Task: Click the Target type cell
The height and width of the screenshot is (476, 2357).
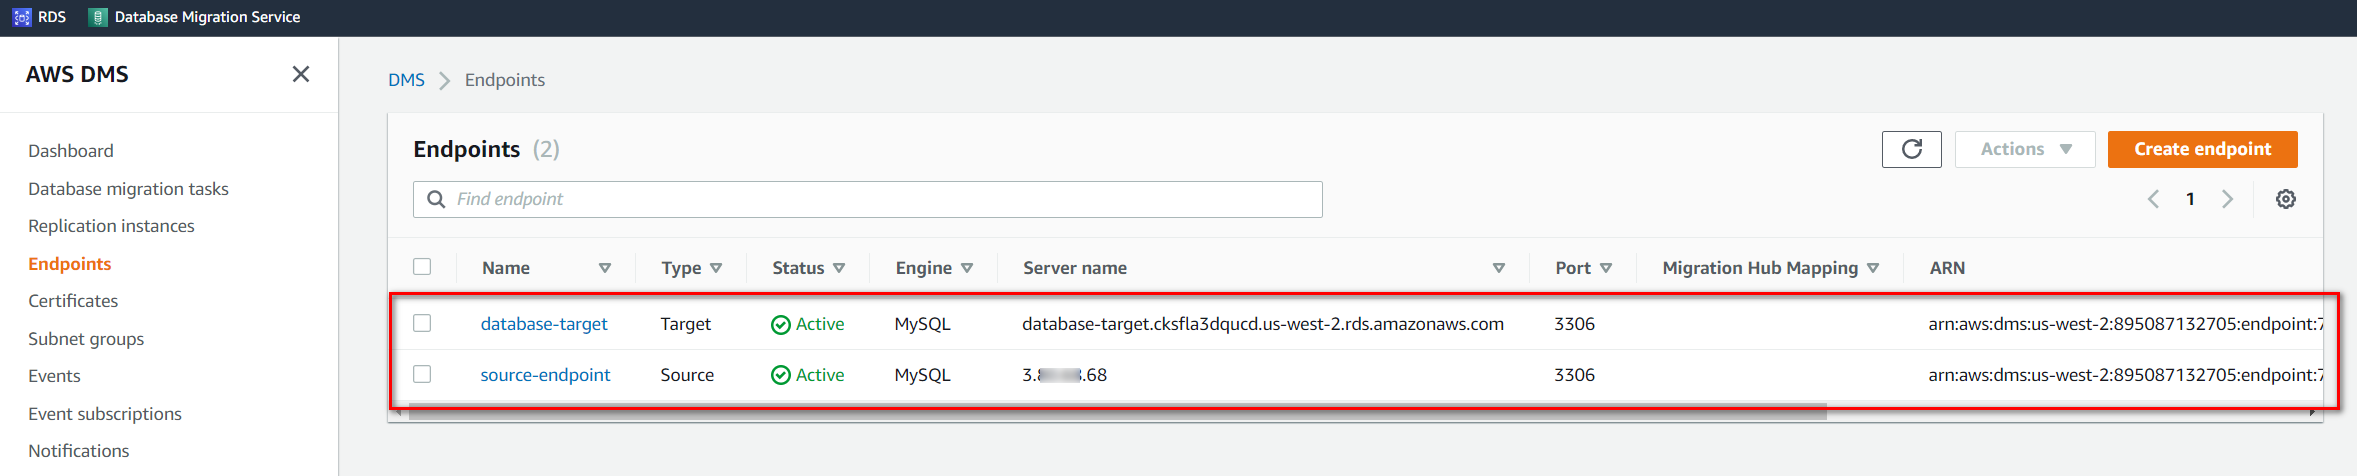Action: (685, 324)
